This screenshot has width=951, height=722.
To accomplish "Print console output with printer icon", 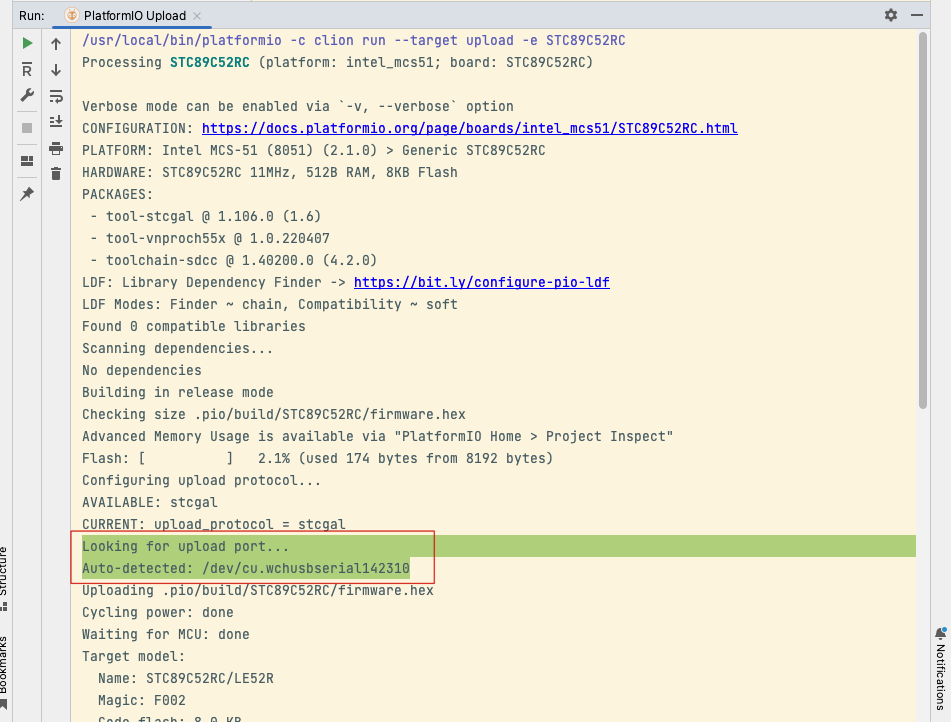I will pyautogui.click(x=56, y=148).
